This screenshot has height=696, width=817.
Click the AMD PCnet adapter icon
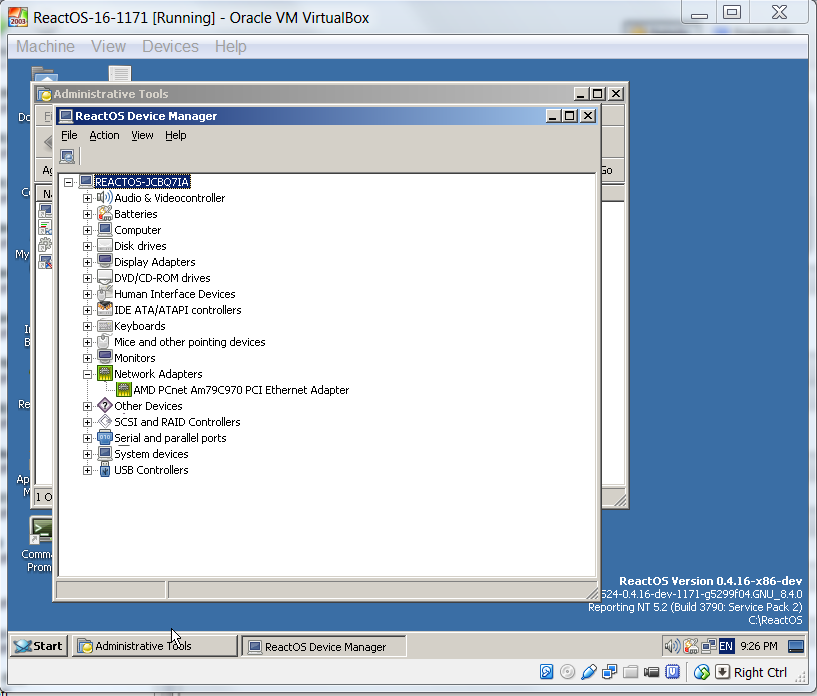coord(123,390)
